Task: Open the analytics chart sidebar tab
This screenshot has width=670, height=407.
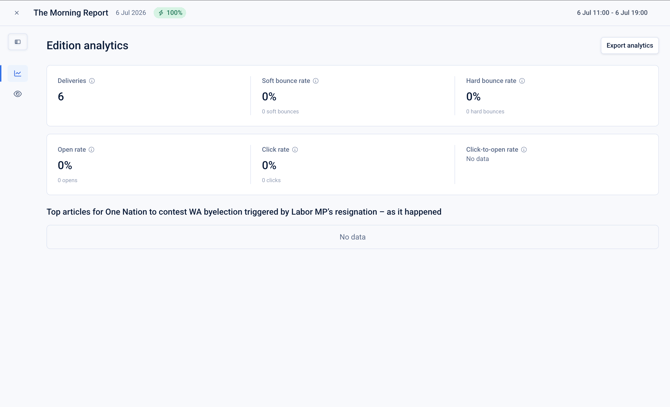Action: pyautogui.click(x=18, y=73)
